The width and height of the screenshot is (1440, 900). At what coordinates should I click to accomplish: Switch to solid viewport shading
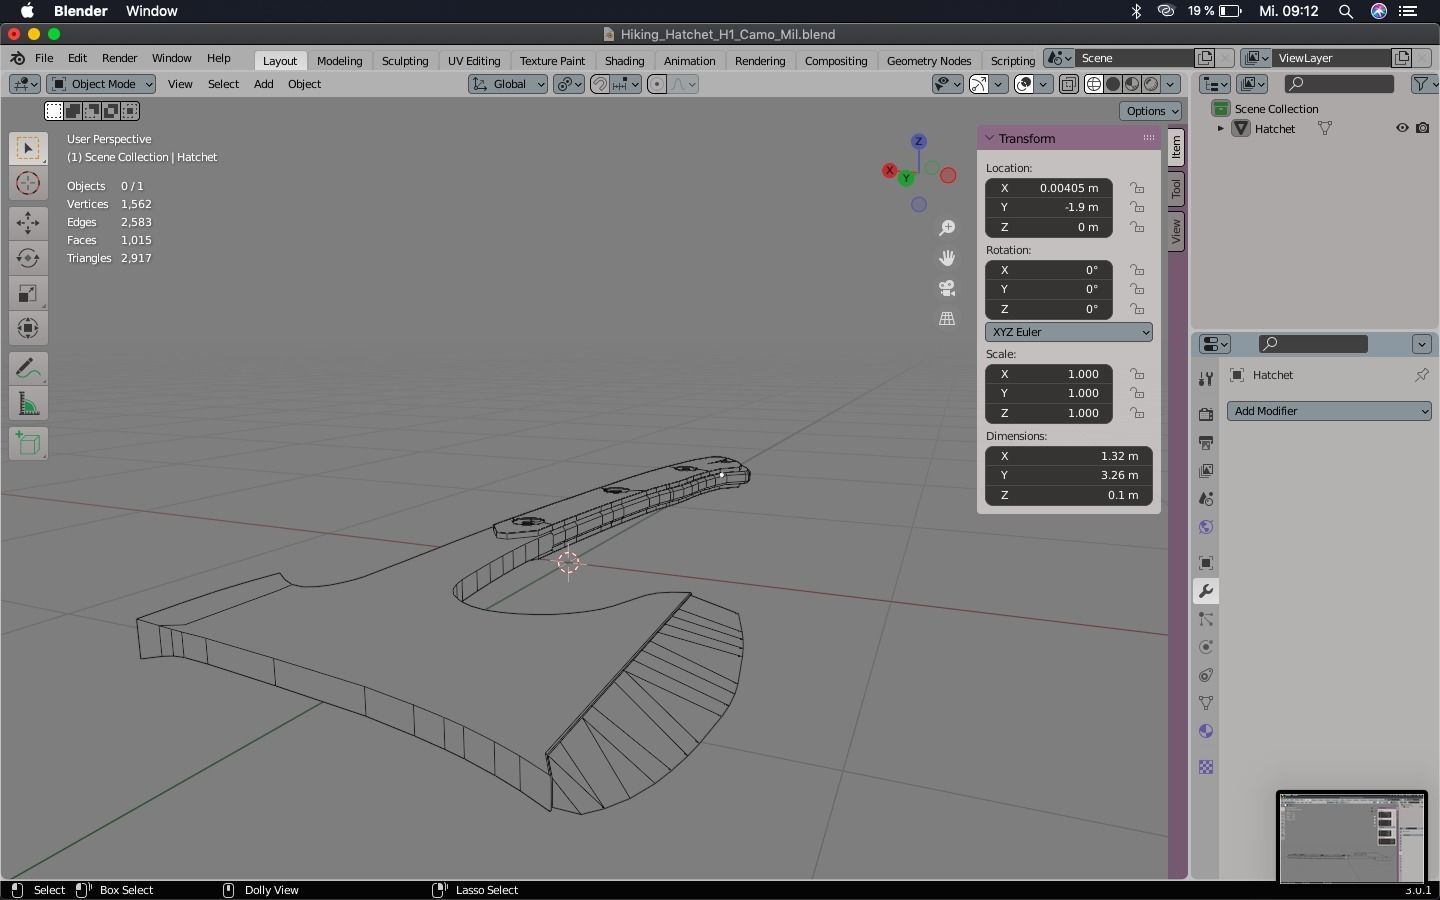1113,84
